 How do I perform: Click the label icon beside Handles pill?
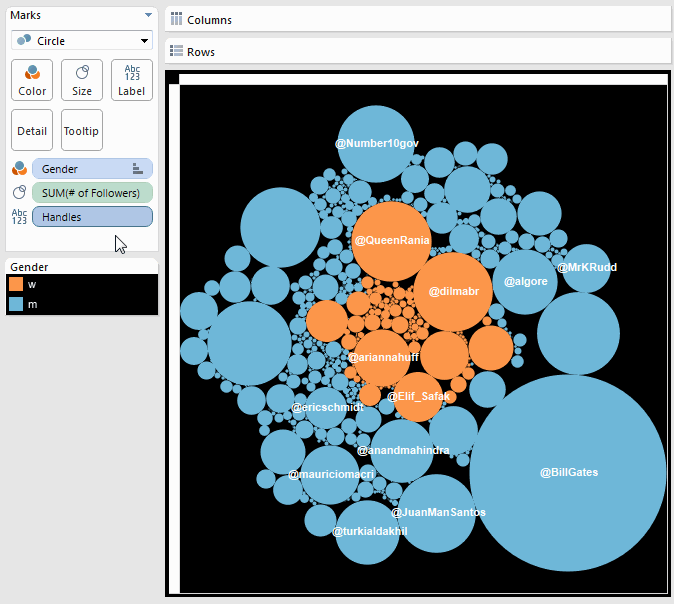(x=19, y=217)
